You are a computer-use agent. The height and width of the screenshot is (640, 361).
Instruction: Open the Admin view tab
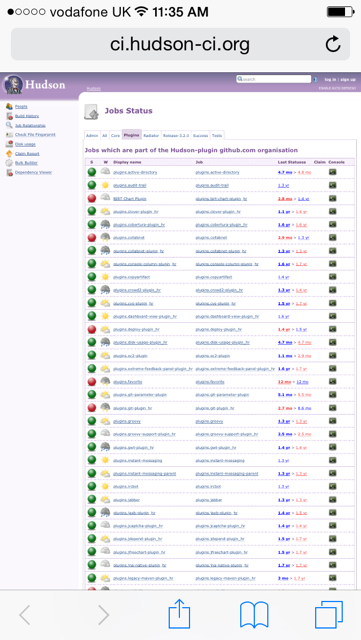click(x=92, y=135)
